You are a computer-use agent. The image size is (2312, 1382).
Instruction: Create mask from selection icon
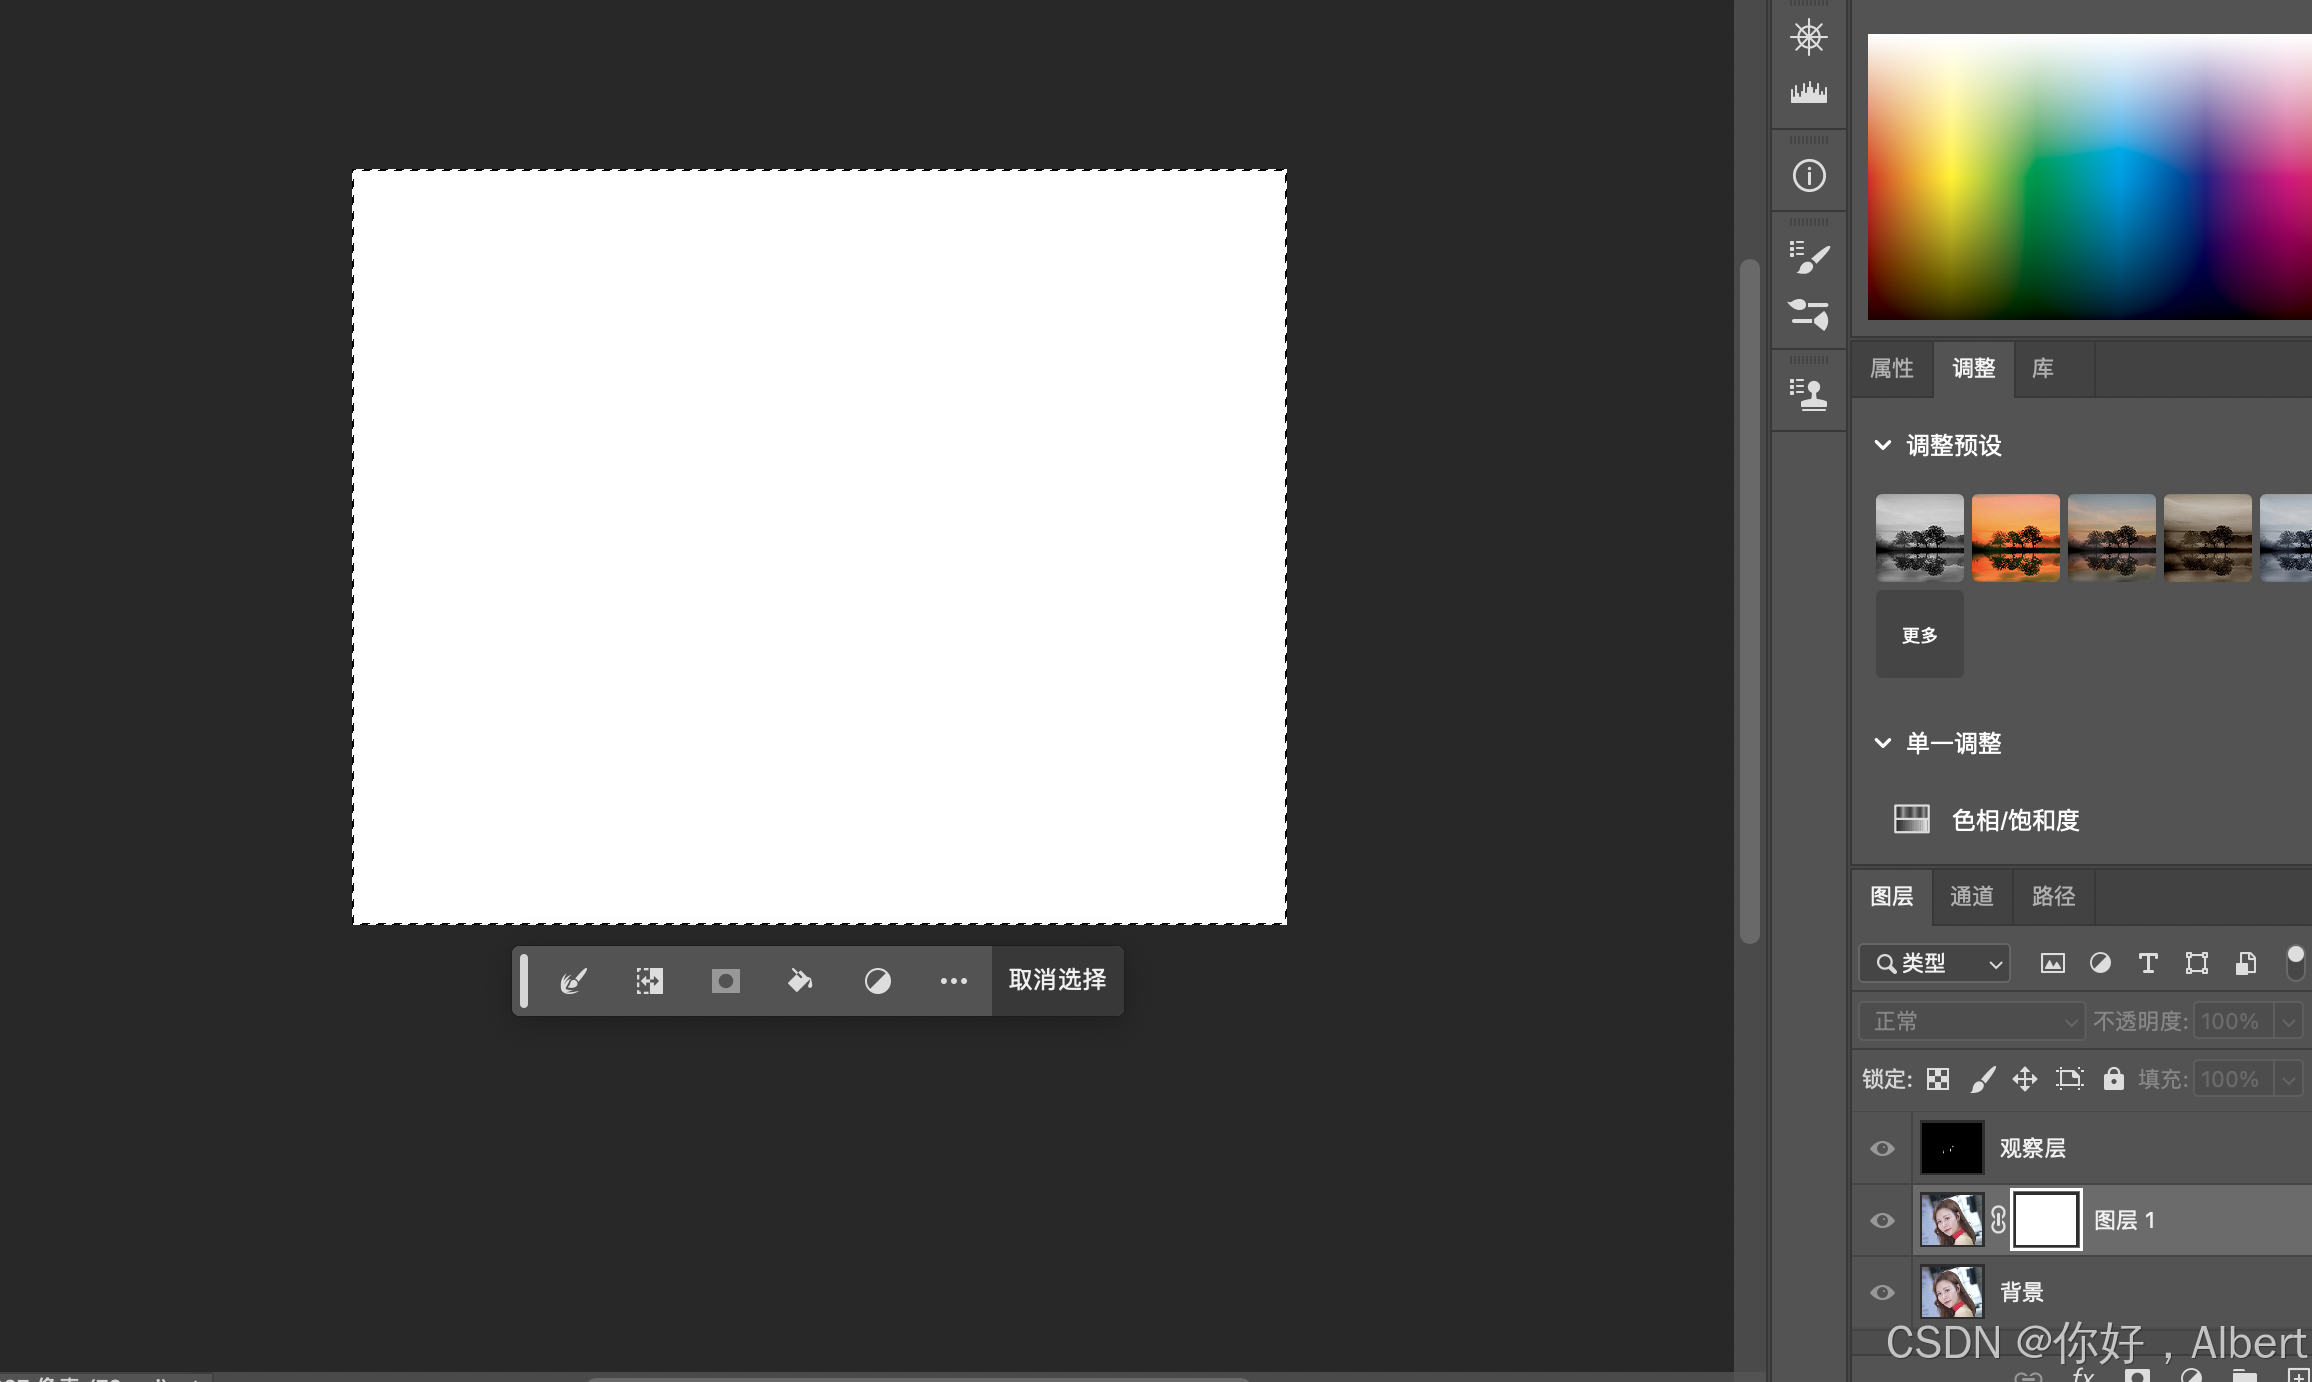[x=725, y=981]
